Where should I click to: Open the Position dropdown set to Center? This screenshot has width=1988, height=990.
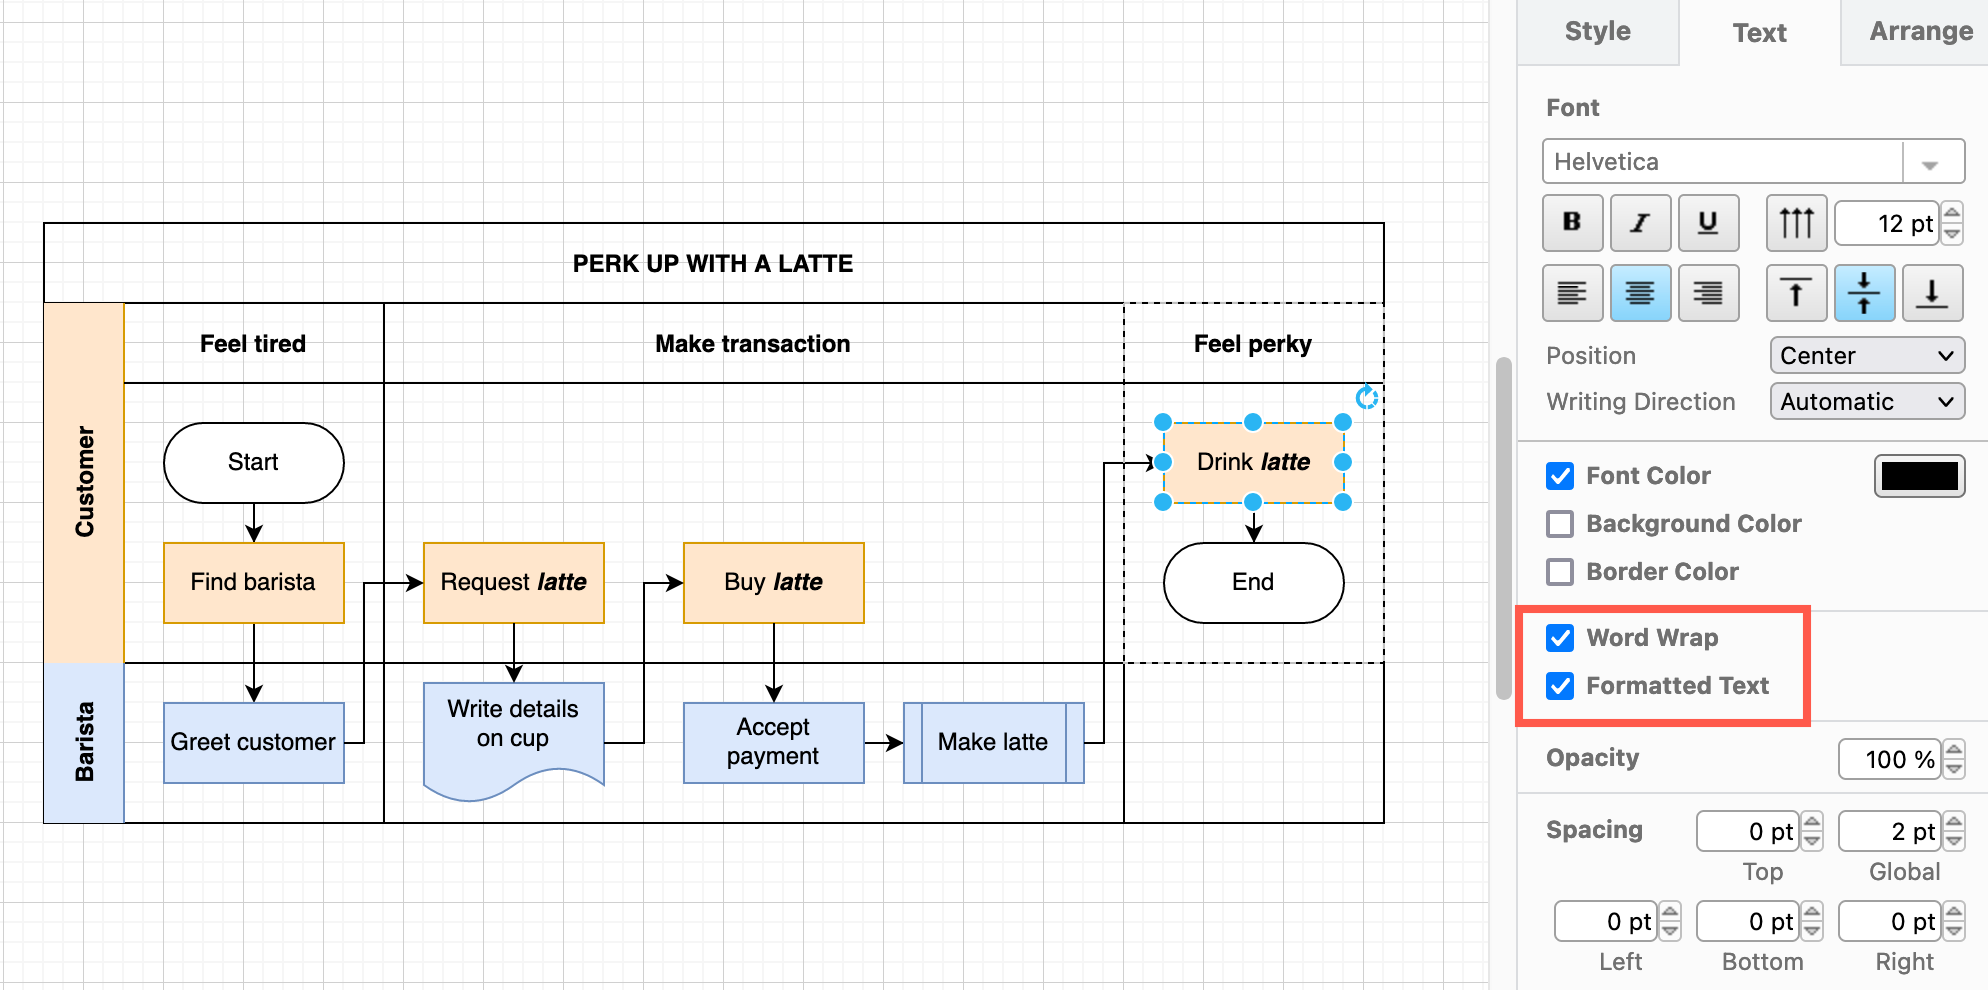pyautogui.click(x=1866, y=356)
